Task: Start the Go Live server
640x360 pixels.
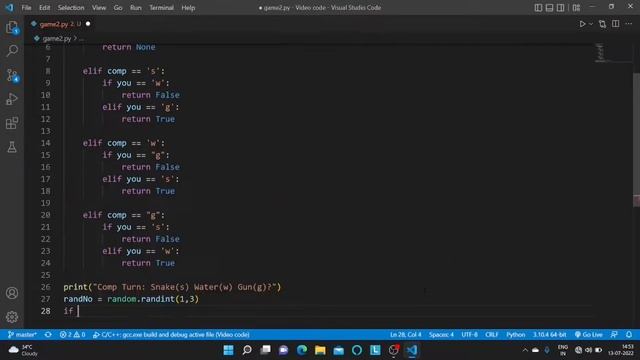Action: [588, 335]
